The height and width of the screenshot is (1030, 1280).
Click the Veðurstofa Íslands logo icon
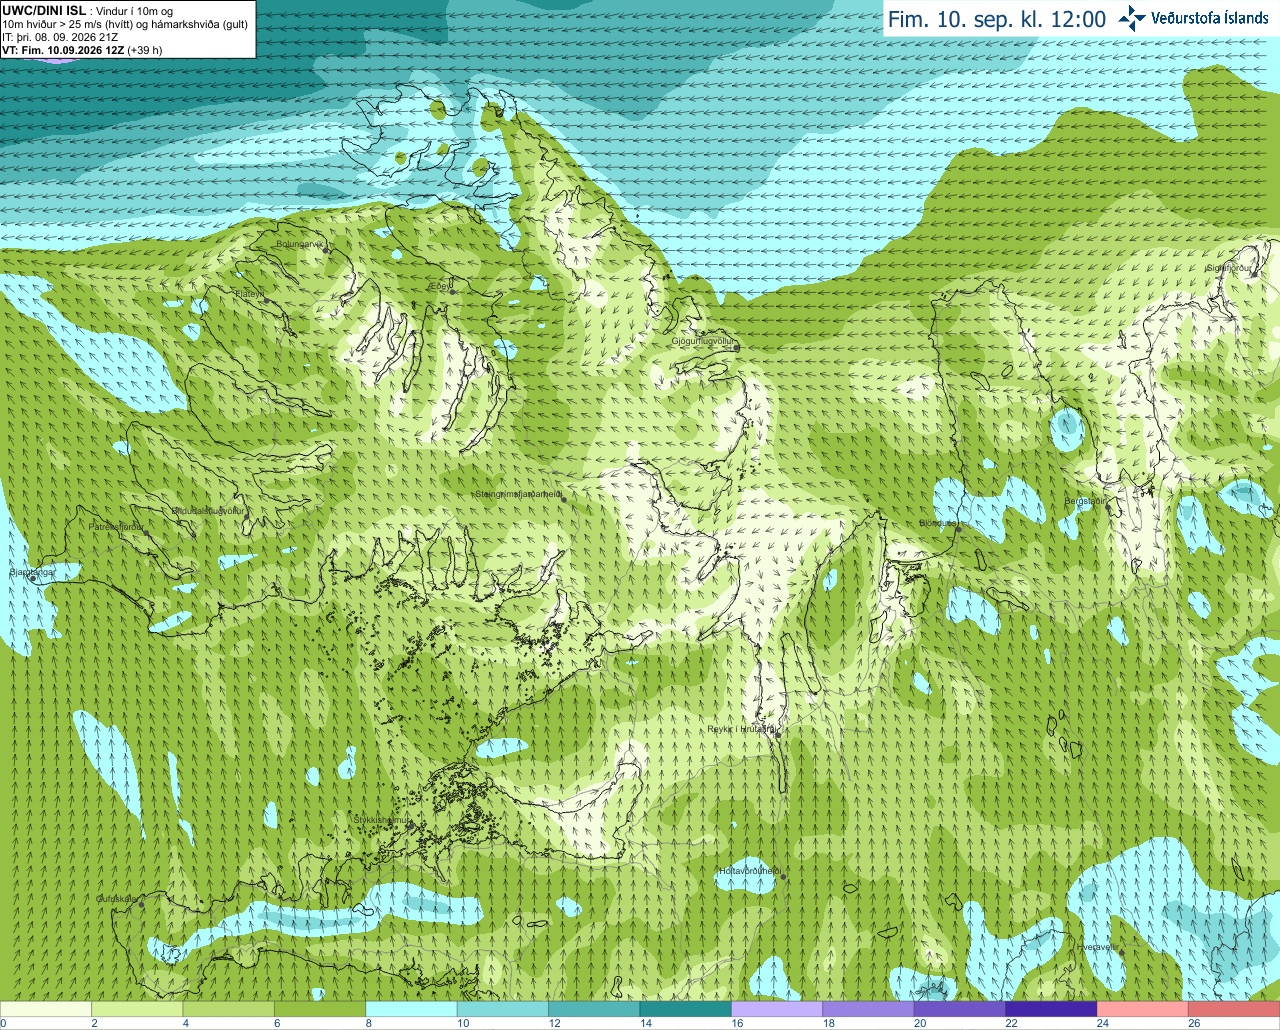coord(1132,18)
